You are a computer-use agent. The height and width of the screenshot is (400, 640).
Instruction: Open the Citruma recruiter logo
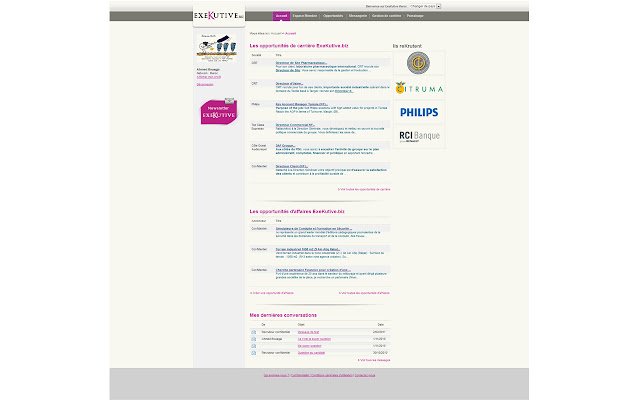(x=419, y=88)
